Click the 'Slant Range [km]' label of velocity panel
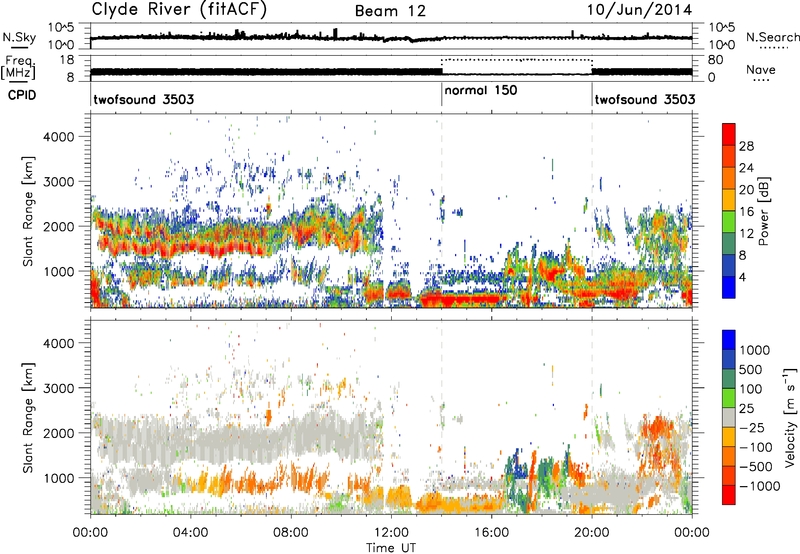The height and width of the screenshot is (554, 800). 28,417
